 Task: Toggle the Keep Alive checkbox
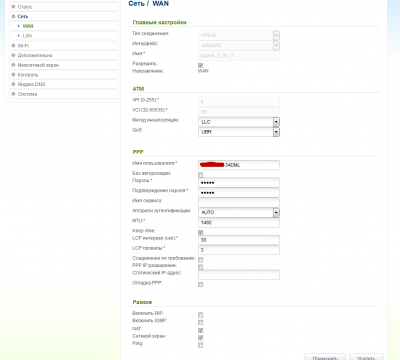coord(201,232)
